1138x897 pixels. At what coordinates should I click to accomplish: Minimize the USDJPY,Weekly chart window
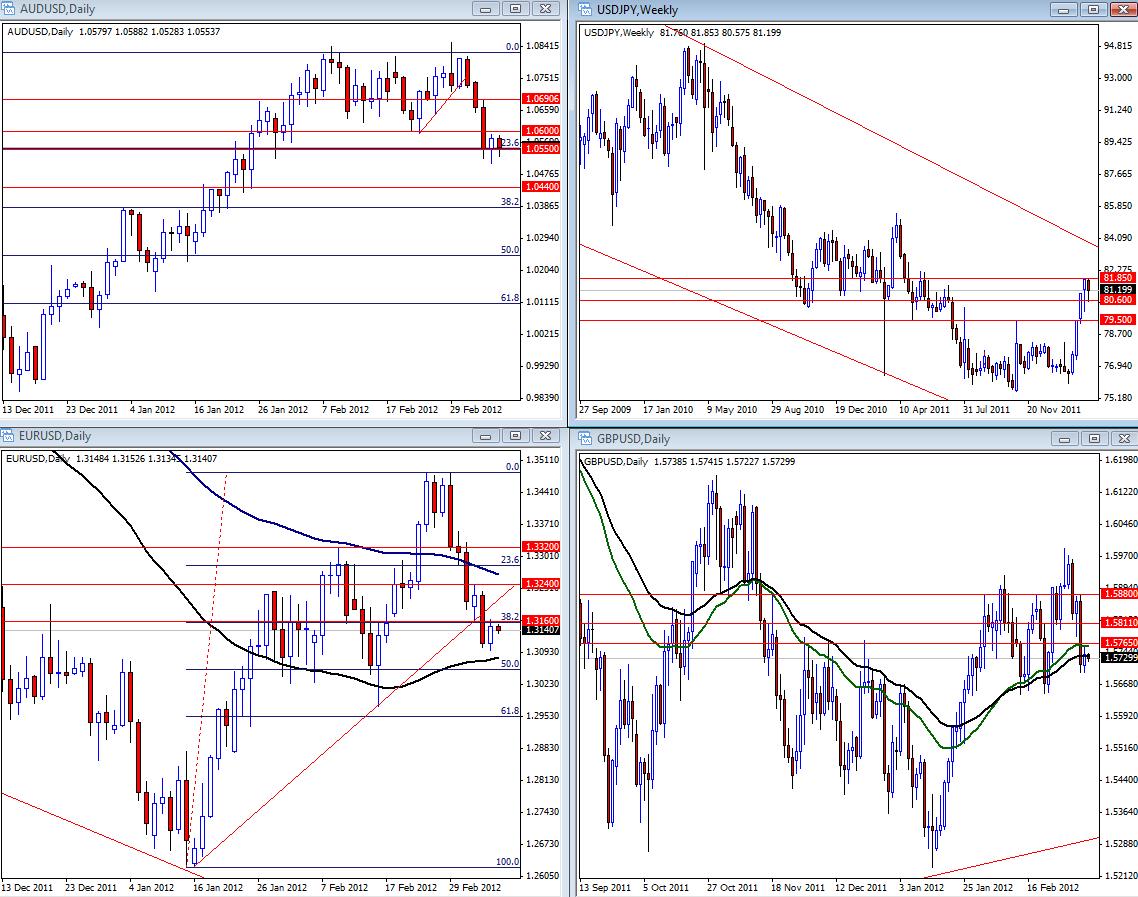click(x=1063, y=9)
